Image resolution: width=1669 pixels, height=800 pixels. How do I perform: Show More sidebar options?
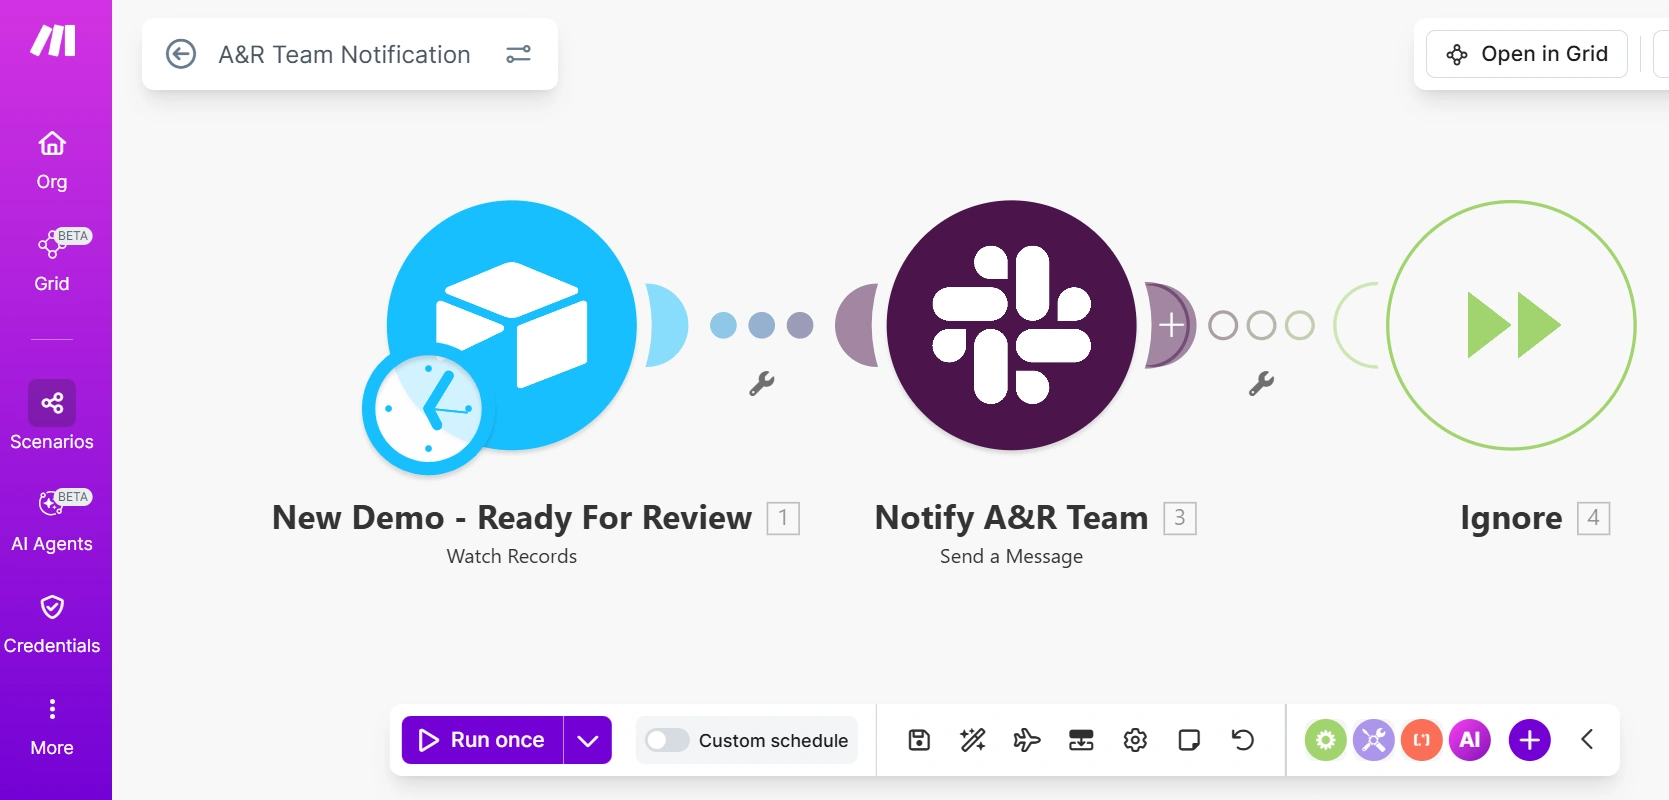[x=52, y=726]
